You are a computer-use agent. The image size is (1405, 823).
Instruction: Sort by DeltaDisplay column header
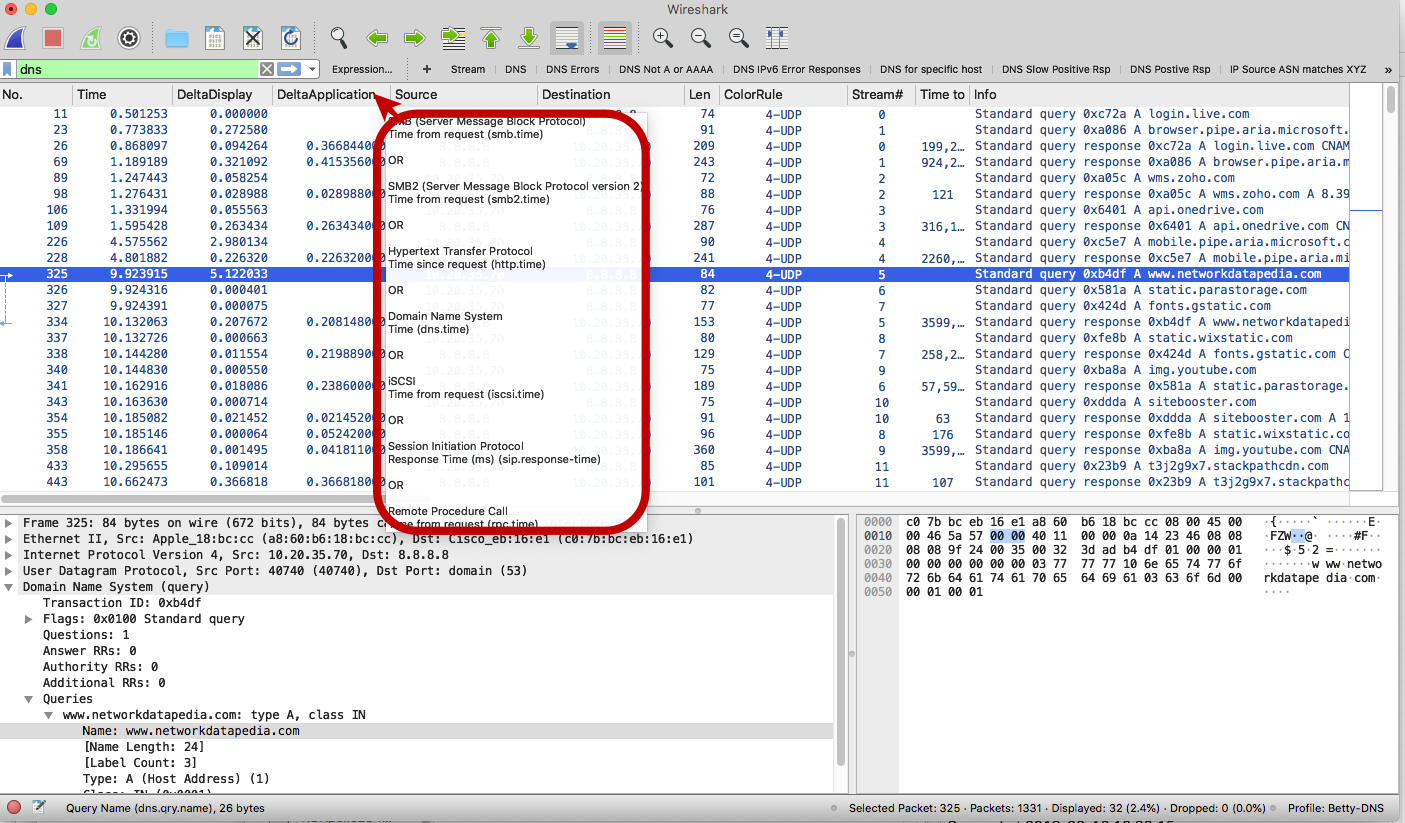pos(223,94)
